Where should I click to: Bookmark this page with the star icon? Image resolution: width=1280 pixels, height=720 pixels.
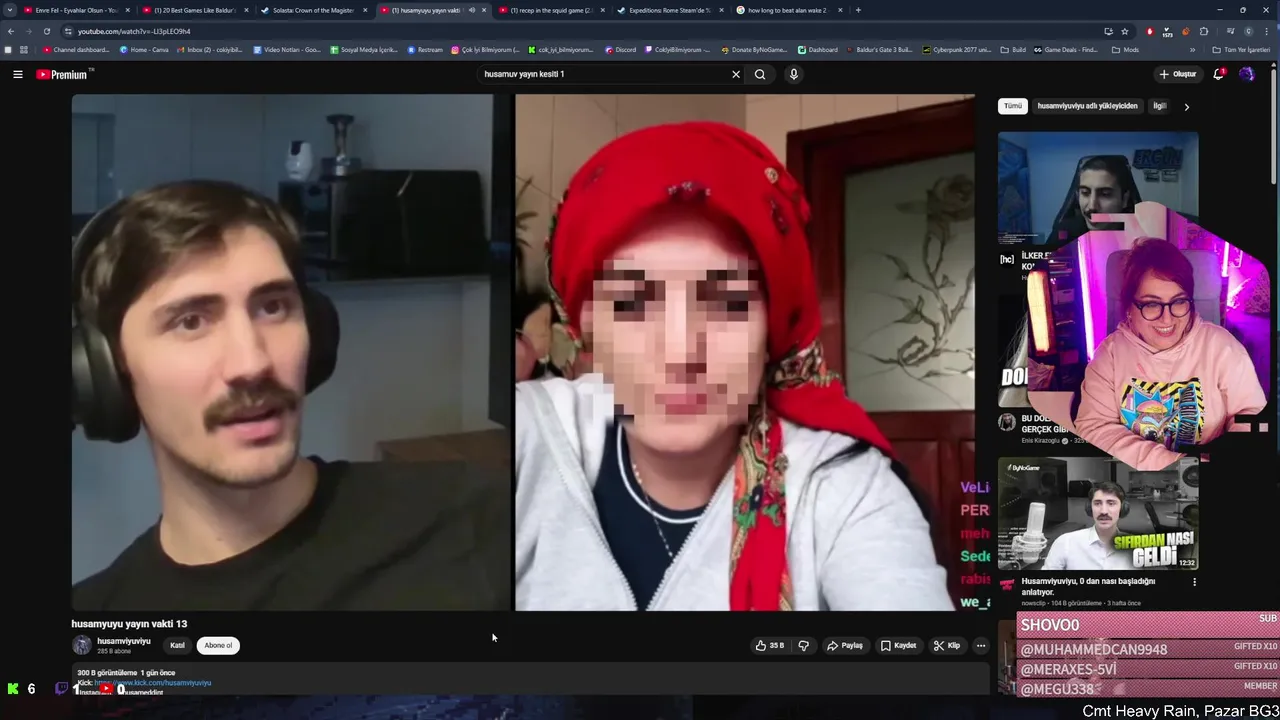[1125, 31]
